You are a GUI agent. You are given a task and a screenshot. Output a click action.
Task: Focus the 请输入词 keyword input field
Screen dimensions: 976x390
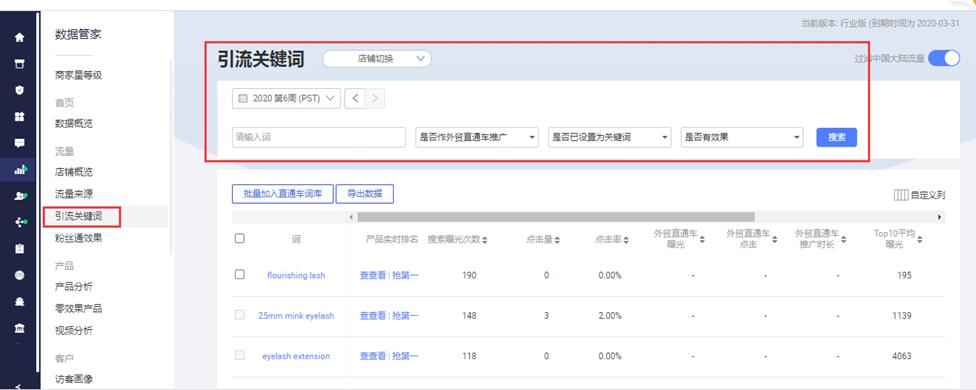pyautogui.click(x=319, y=137)
